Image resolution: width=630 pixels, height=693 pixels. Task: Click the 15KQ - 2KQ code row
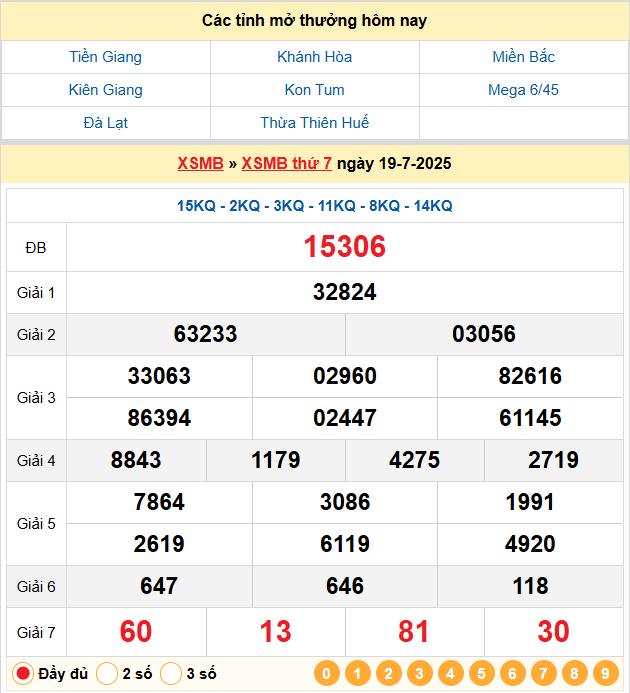pos(314,206)
